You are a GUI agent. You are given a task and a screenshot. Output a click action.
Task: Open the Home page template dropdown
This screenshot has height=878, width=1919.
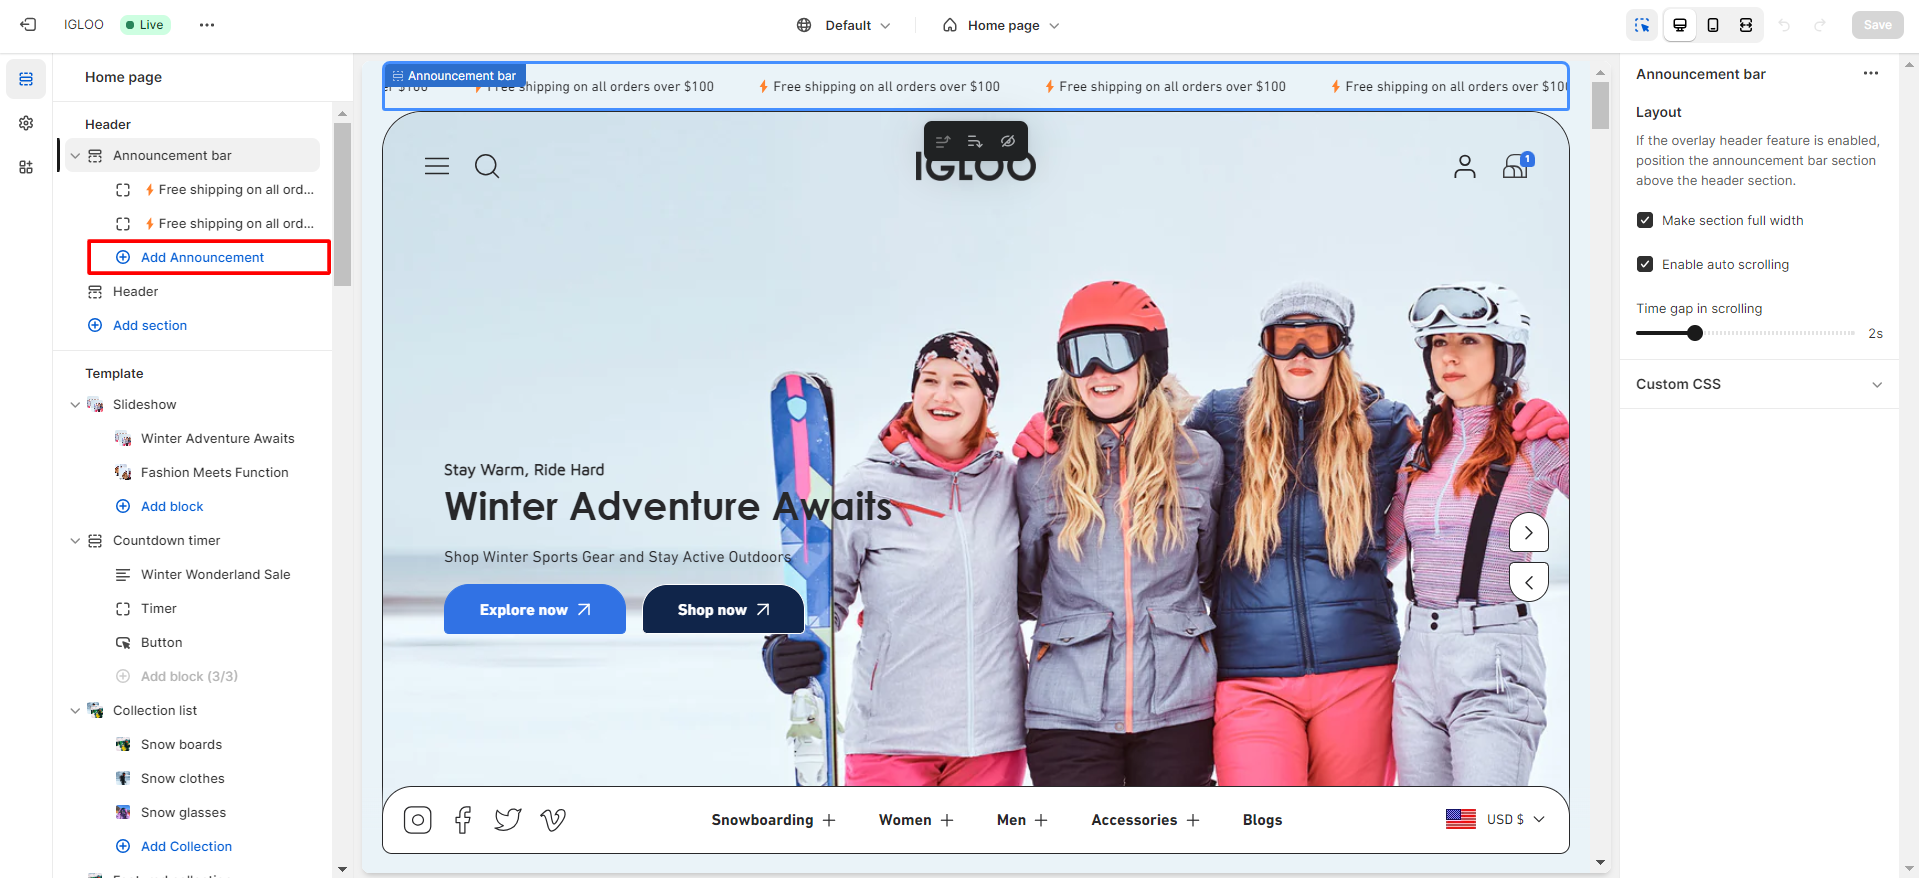pos(1002,25)
